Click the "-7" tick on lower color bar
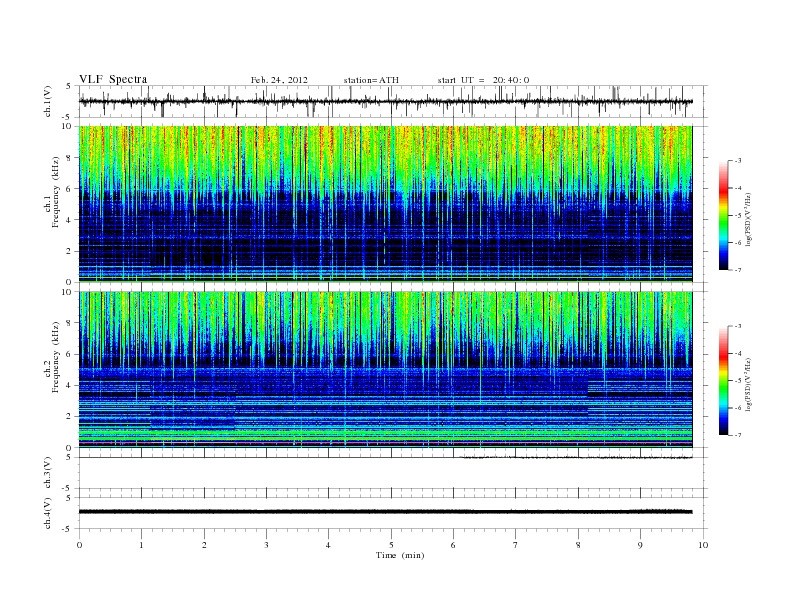Viewport: 792px width, 612px height. point(738,435)
